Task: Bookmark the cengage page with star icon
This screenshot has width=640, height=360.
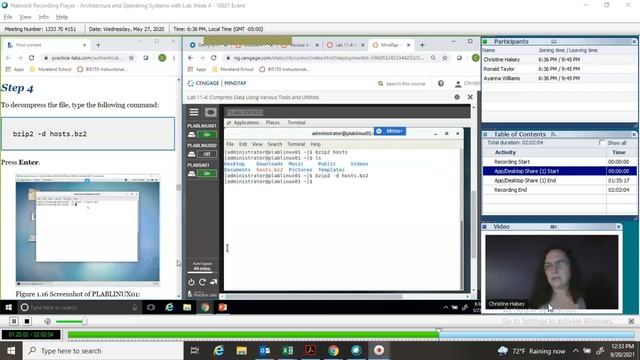Action: point(445,58)
